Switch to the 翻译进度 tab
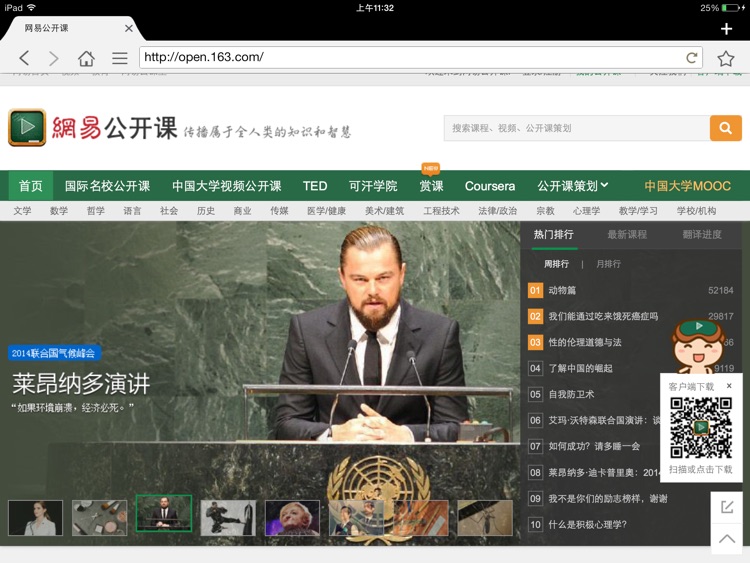The image size is (750, 563). 702,234
